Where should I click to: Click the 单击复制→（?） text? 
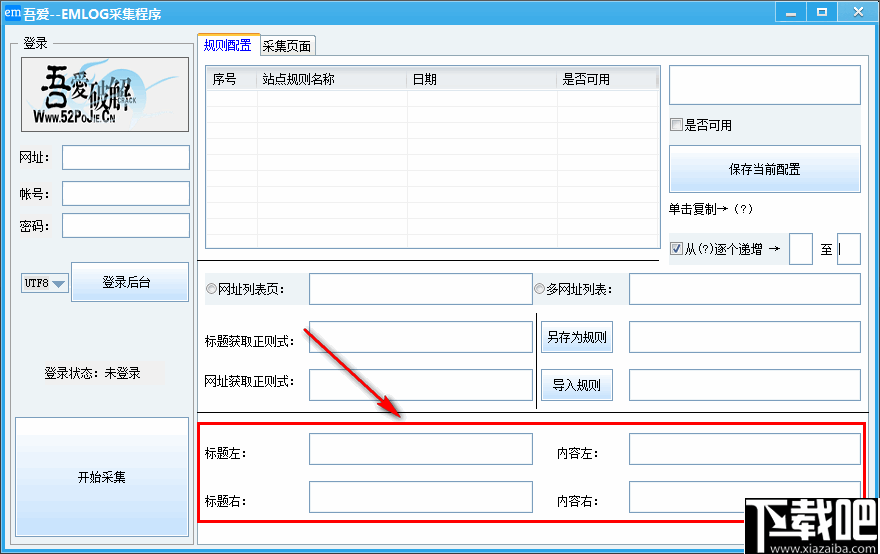coord(711,209)
